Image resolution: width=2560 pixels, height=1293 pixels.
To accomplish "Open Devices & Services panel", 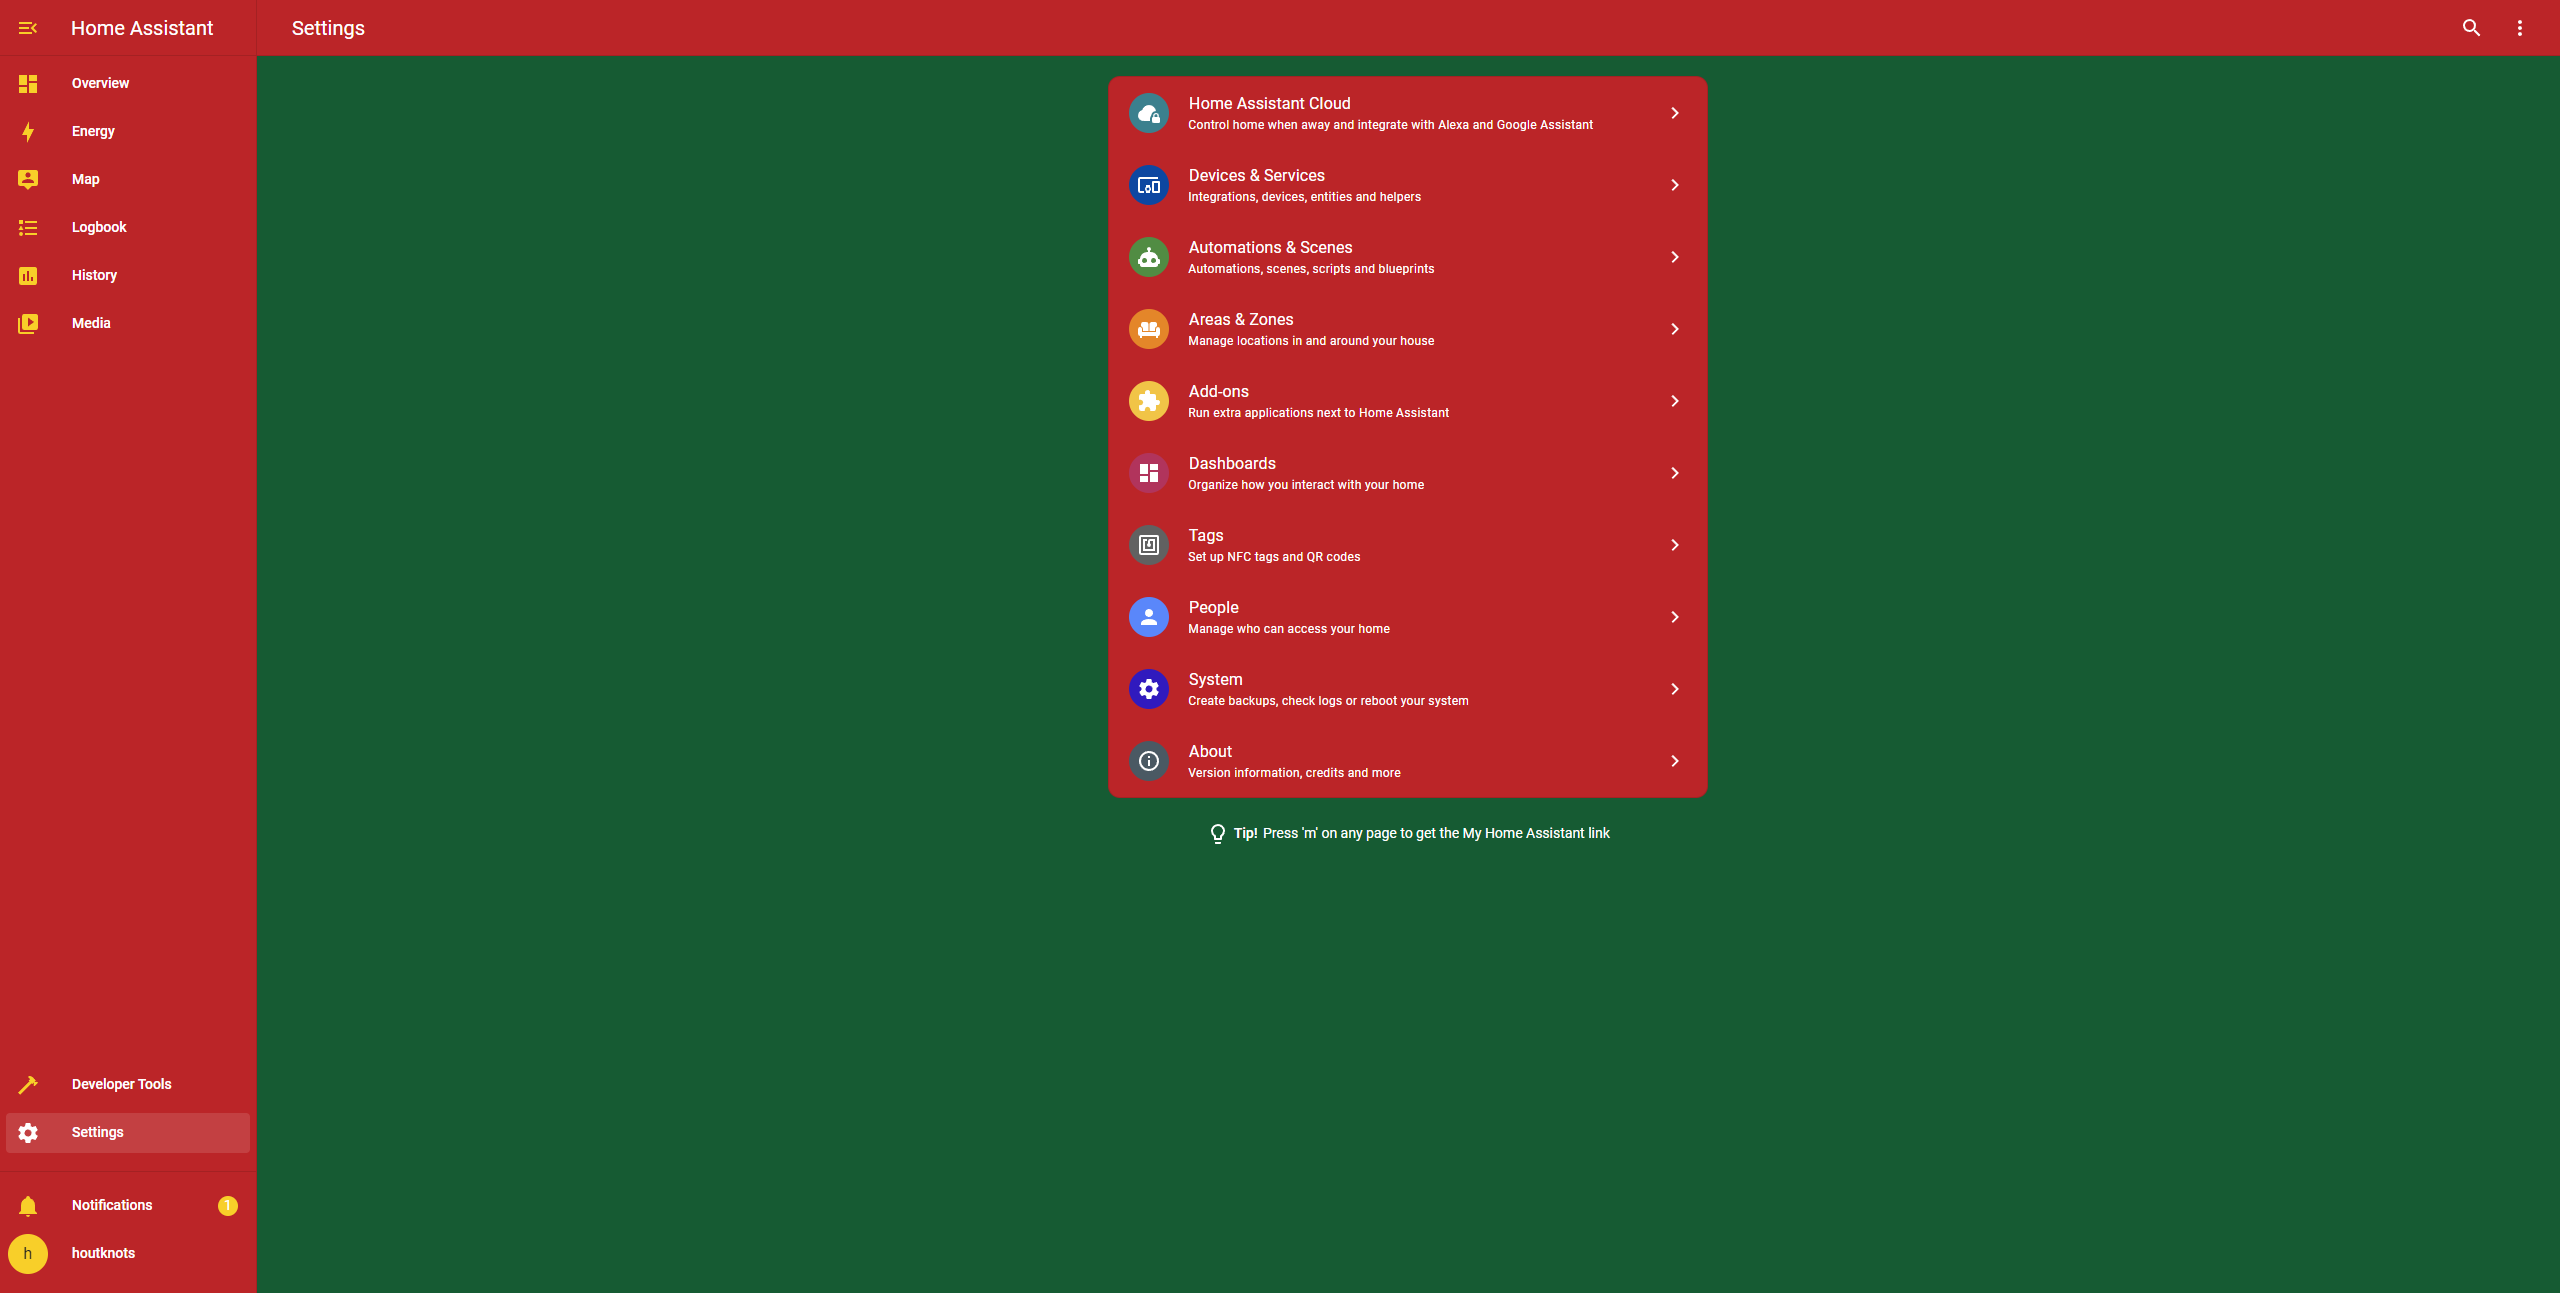I will pyautogui.click(x=1408, y=185).
